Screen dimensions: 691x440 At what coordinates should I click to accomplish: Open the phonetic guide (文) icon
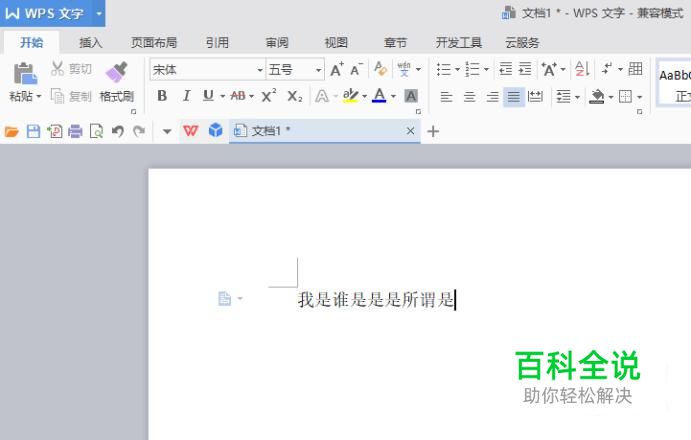[x=404, y=69]
